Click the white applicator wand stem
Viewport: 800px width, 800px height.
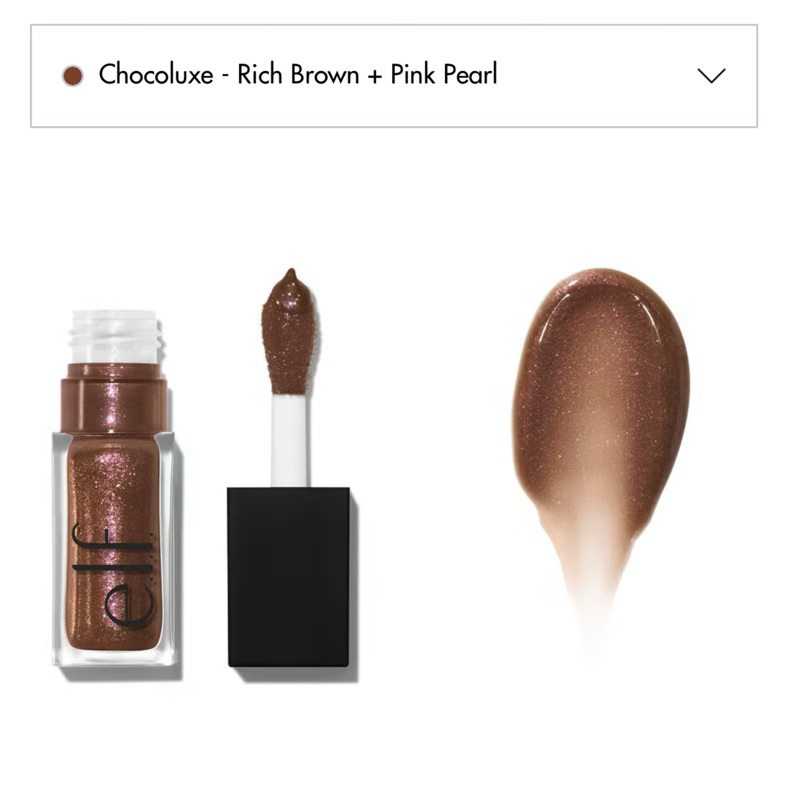(x=289, y=440)
